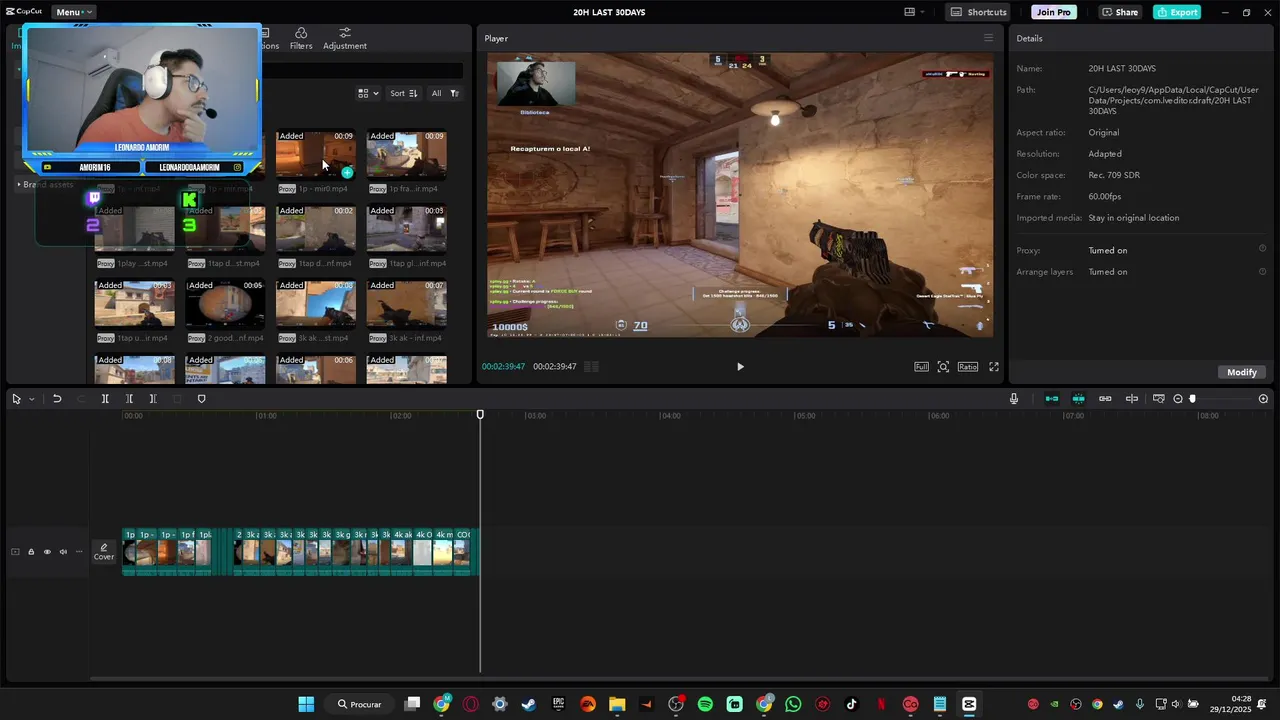Image resolution: width=1280 pixels, height=720 pixels.
Task: Hide the main video track with eye icon
Action: [x=47, y=552]
